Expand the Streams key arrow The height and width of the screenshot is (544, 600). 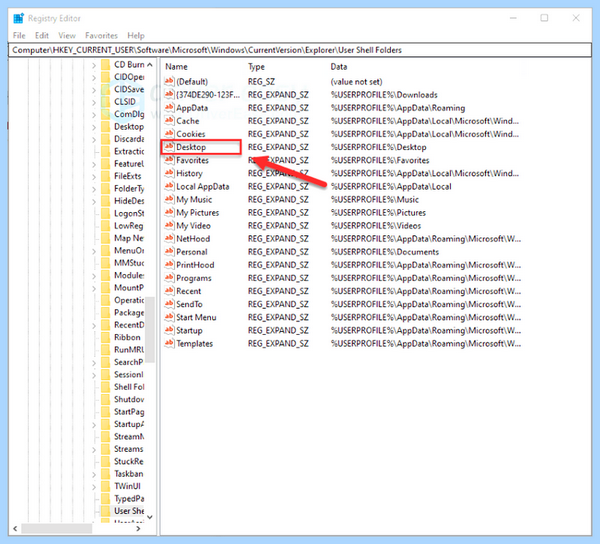[x=94, y=450]
